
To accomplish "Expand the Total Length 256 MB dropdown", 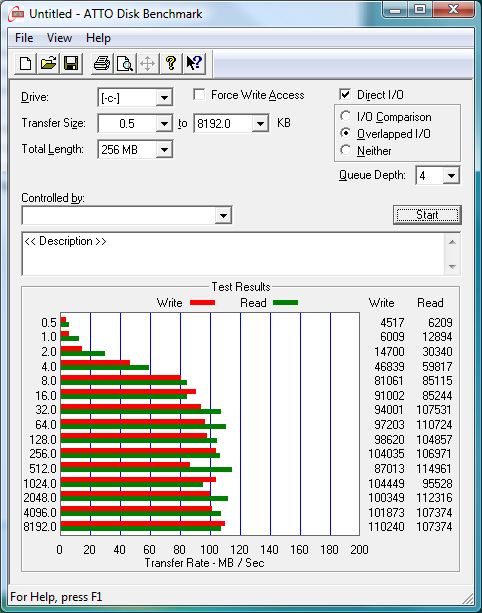I will pos(164,149).
